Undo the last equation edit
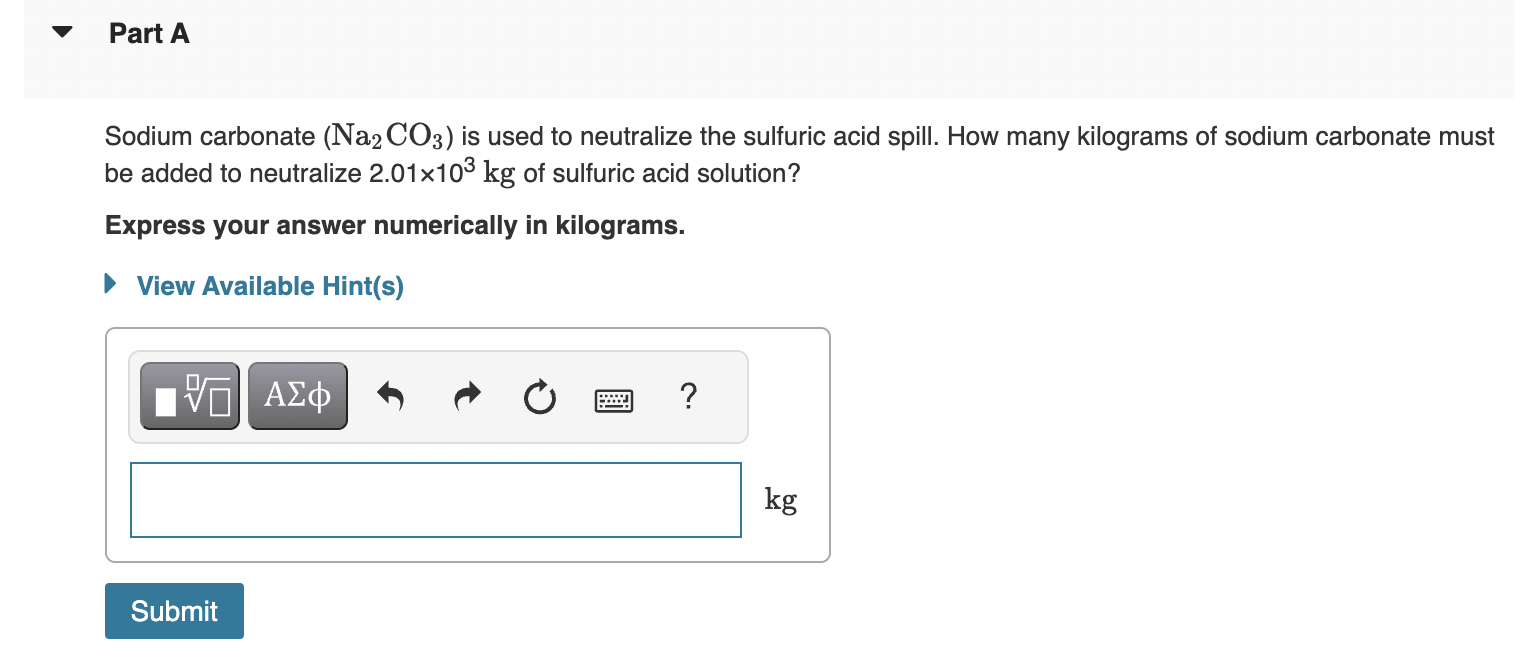The height and width of the screenshot is (668, 1523). (x=390, y=396)
